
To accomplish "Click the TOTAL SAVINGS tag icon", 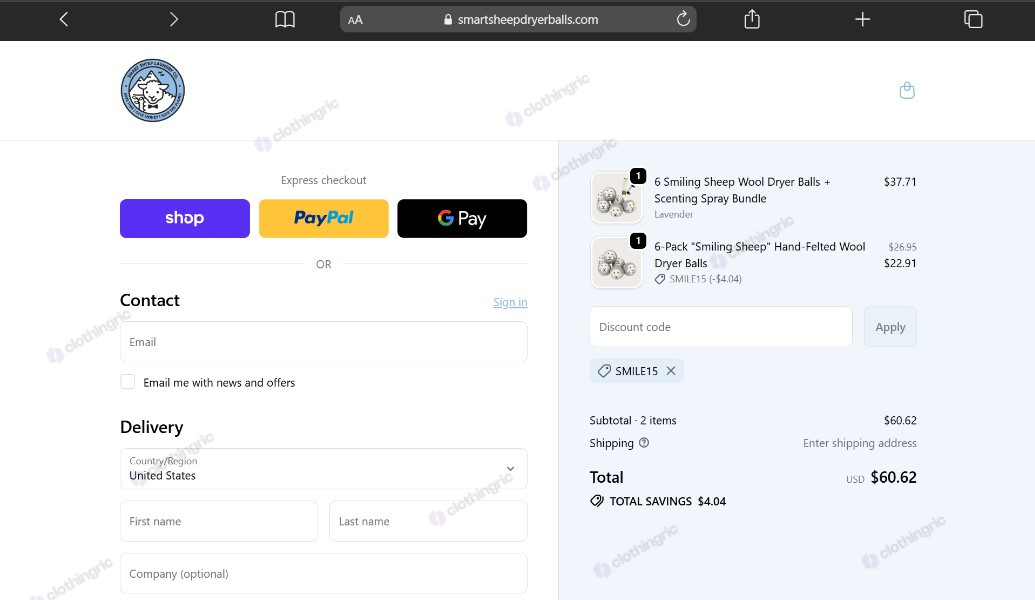I will tap(597, 501).
